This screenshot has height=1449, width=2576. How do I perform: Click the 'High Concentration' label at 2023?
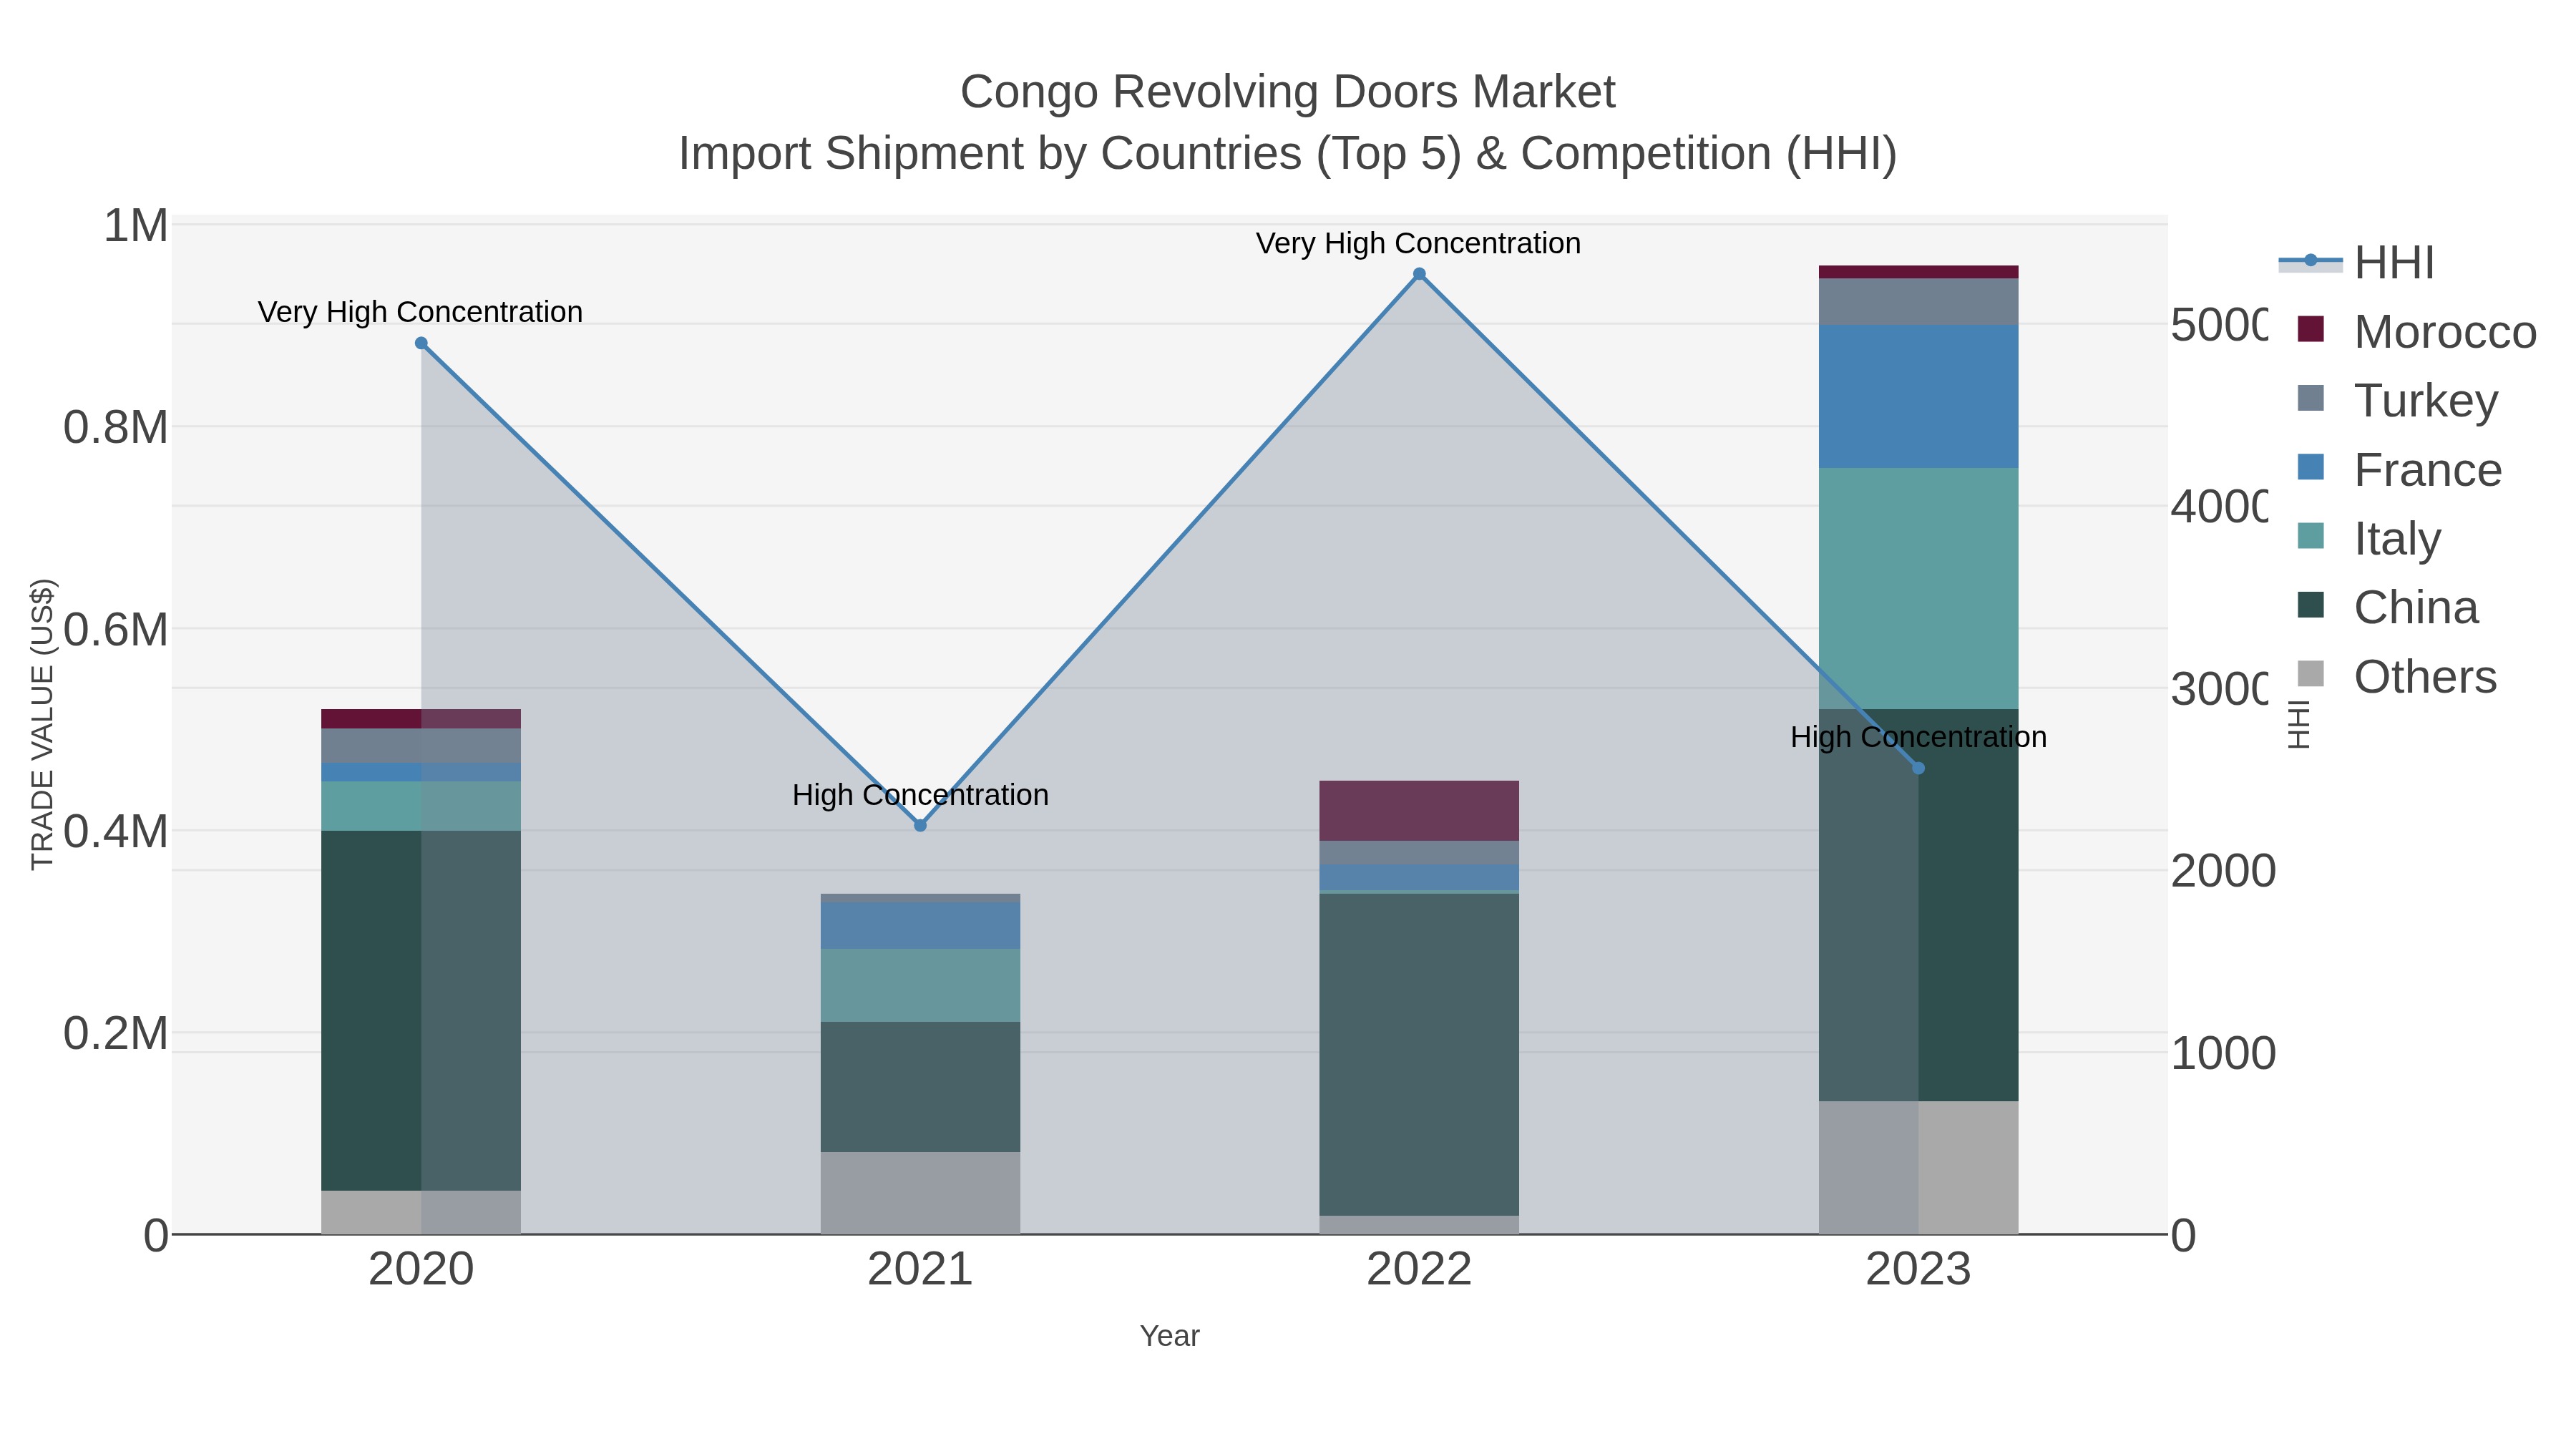[1918, 737]
